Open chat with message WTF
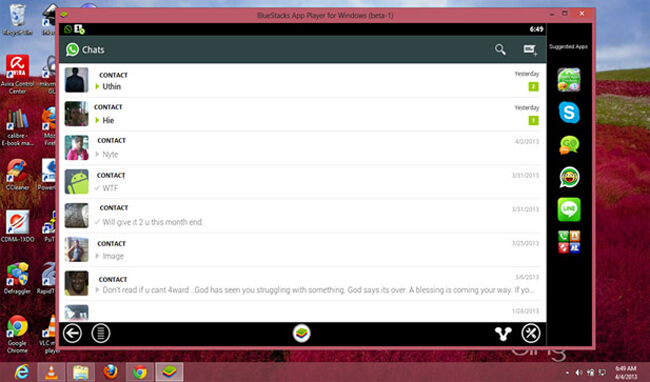Screen dimensions: 650x382 click(x=302, y=182)
